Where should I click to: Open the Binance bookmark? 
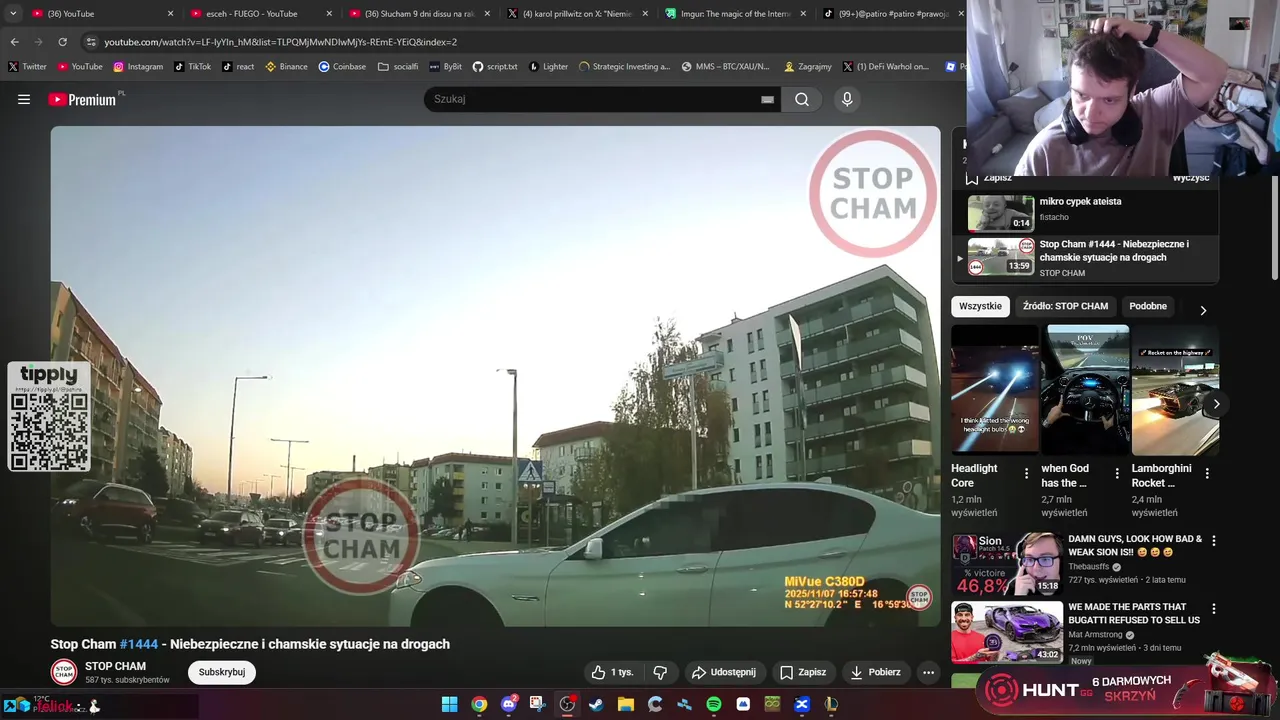pos(287,67)
